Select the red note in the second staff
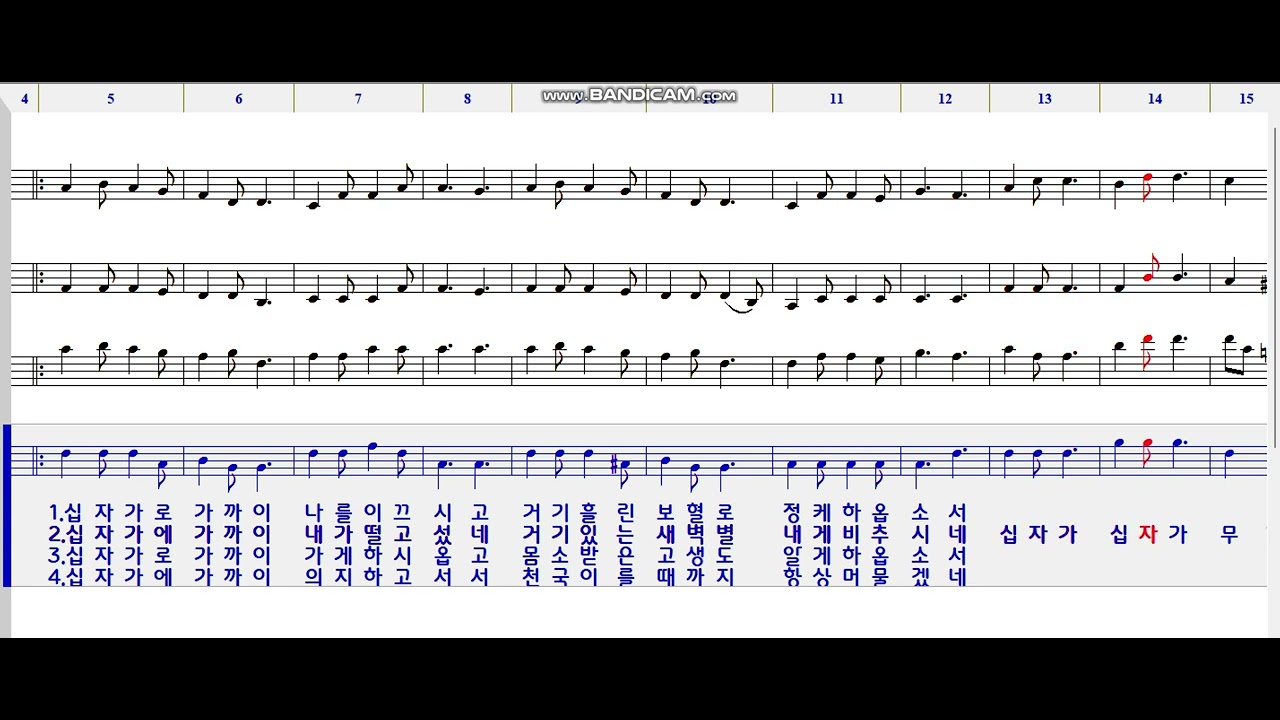1280x720 pixels. click(1148, 270)
